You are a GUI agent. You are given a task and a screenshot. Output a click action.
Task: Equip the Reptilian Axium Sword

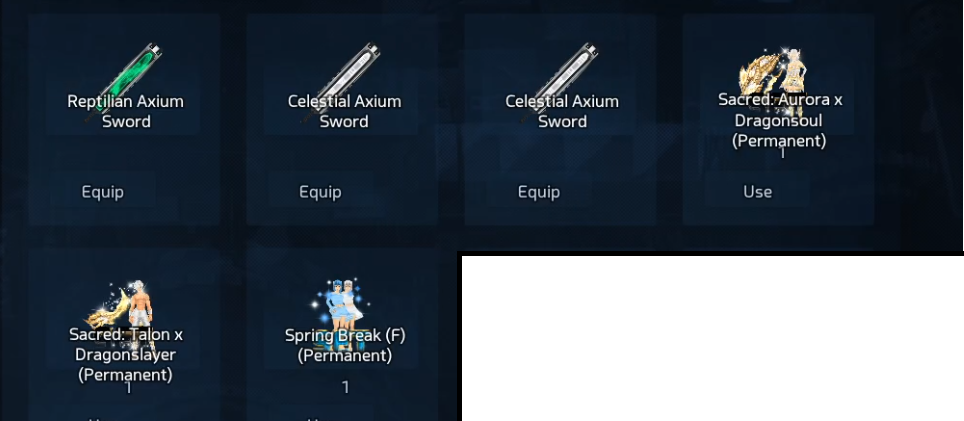click(x=103, y=192)
